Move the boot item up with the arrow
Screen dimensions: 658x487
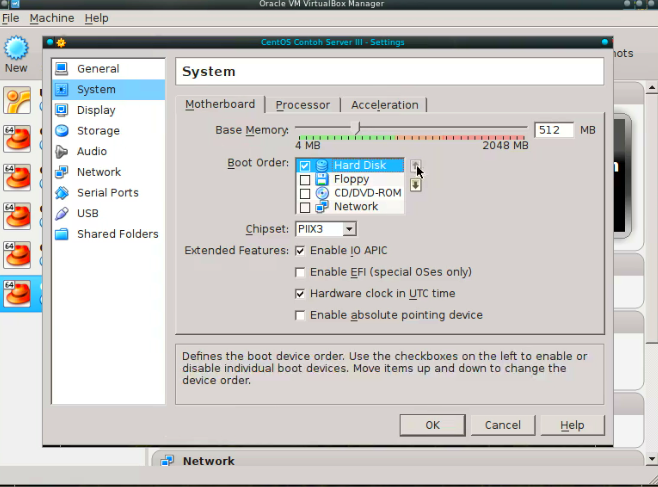pyautogui.click(x=415, y=165)
